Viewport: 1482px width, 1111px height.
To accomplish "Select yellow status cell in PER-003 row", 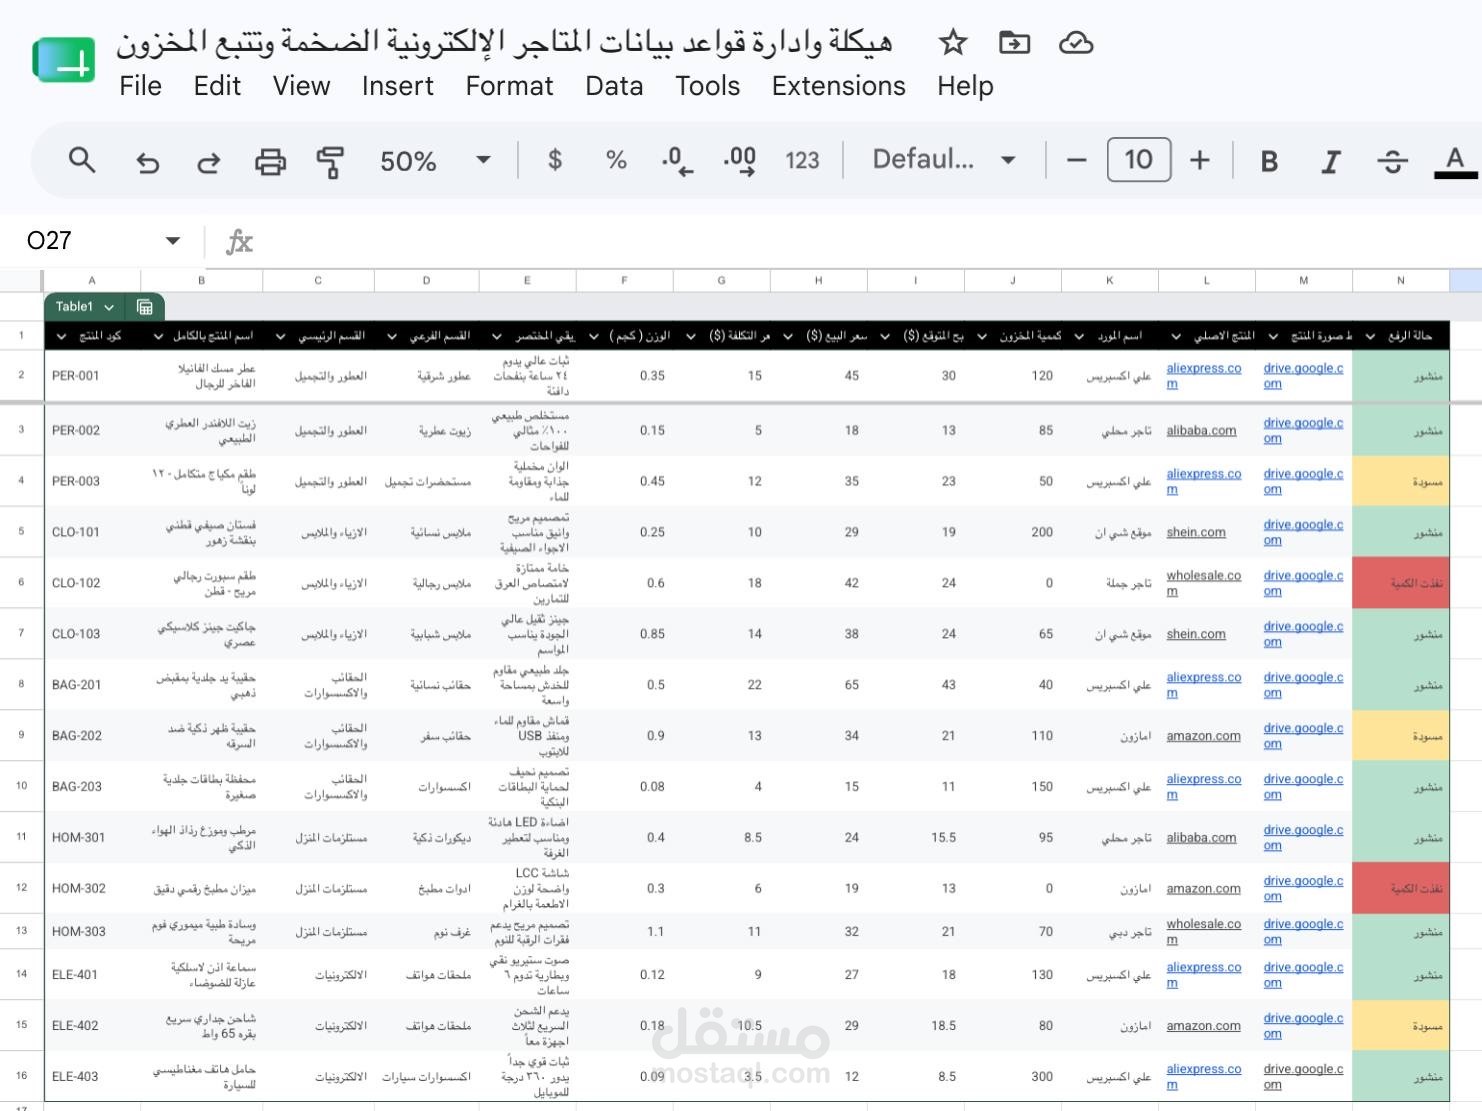I will coord(1401,481).
